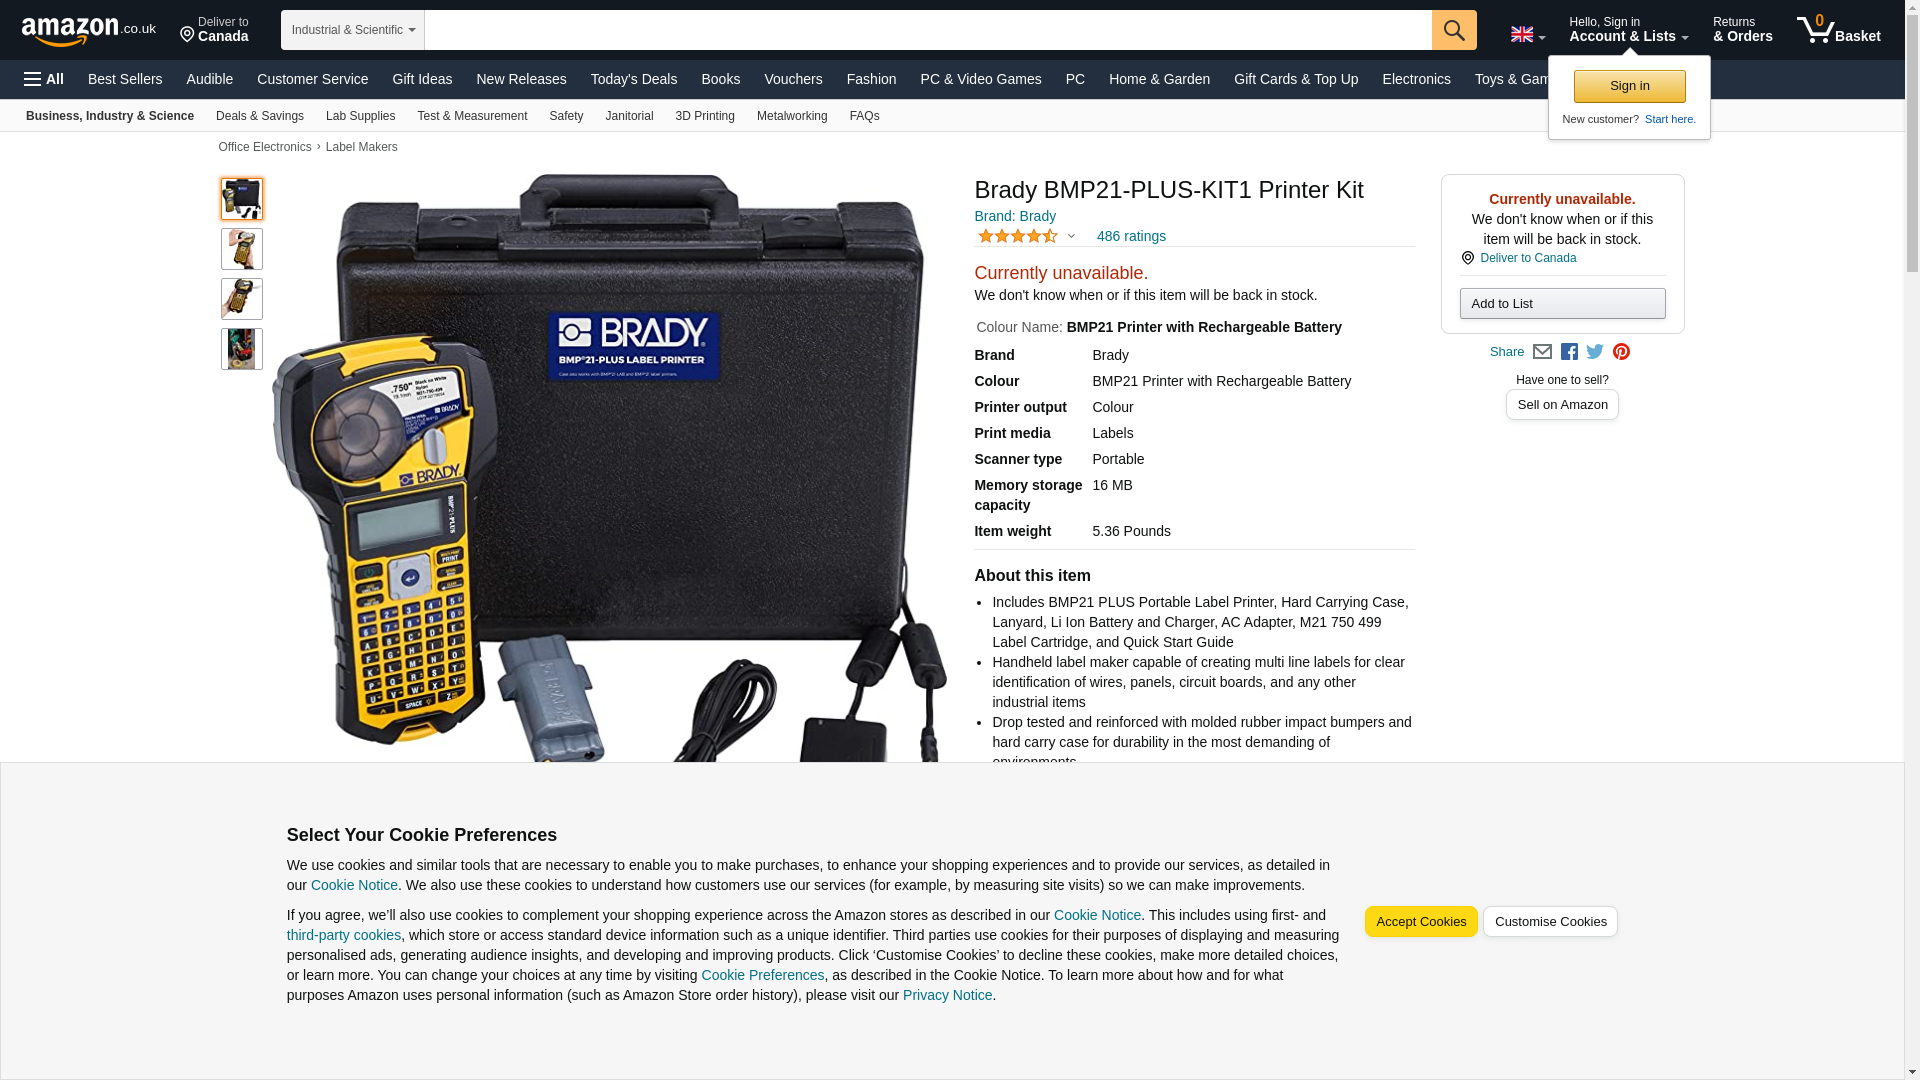
Task: Share product on Pinterest icon
Action: [1621, 352]
